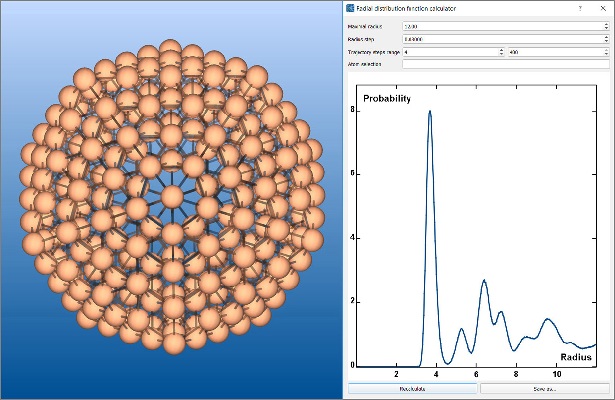615x400 pixels.
Task: Click the trajectory range start field
Action: [450, 51]
